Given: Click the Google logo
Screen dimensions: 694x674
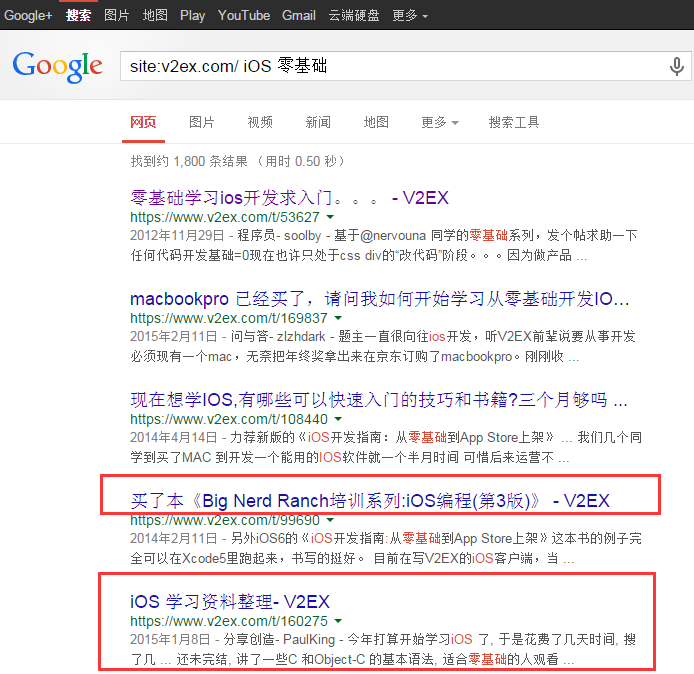Looking at the screenshot, I should 58,66.
